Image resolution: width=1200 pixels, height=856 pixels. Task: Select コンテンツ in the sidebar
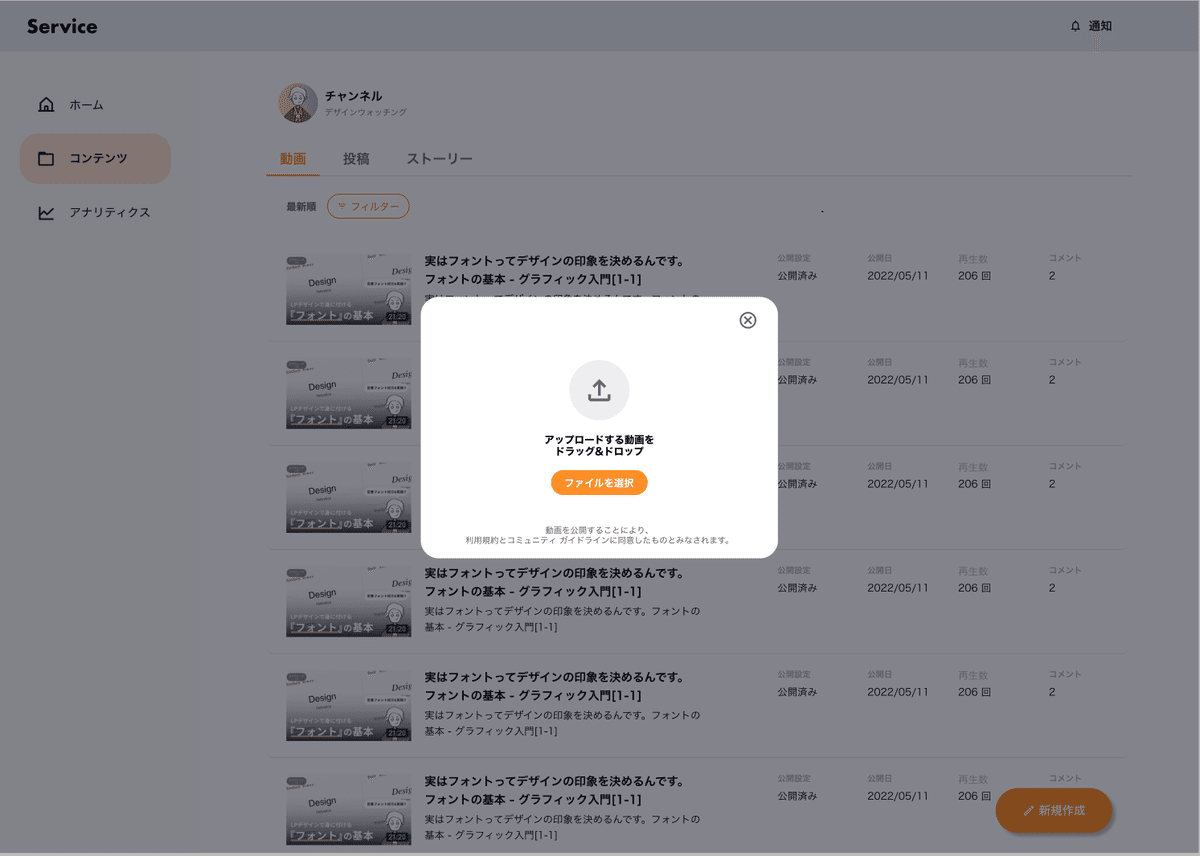pos(95,159)
